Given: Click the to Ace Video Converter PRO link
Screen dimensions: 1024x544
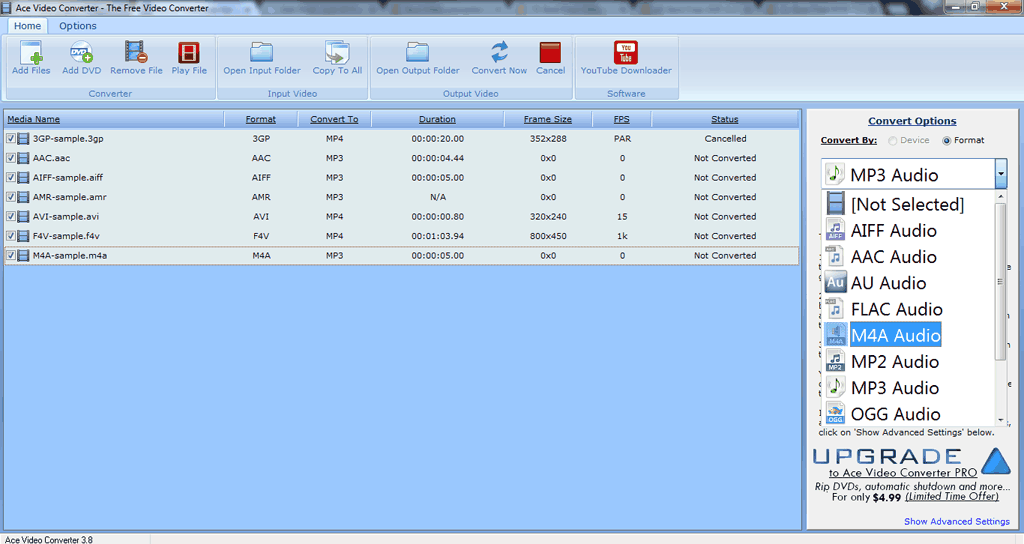Looking at the screenshot, I should point(903,473).
